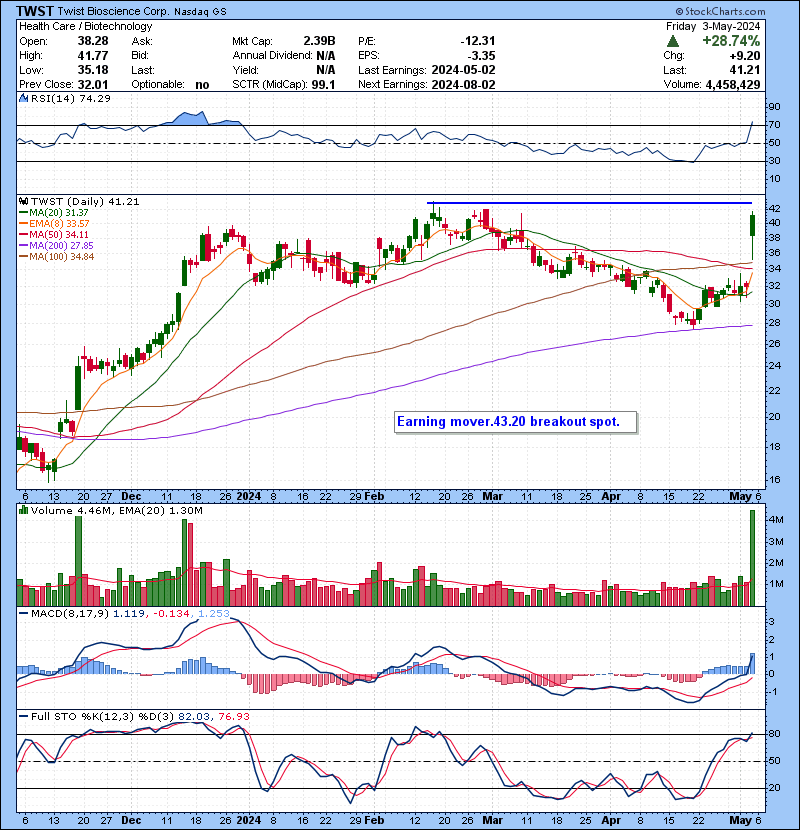800x830 pixels.
Task: Click the MACD(8,17,9) indicator label
Action: (70, 614)
